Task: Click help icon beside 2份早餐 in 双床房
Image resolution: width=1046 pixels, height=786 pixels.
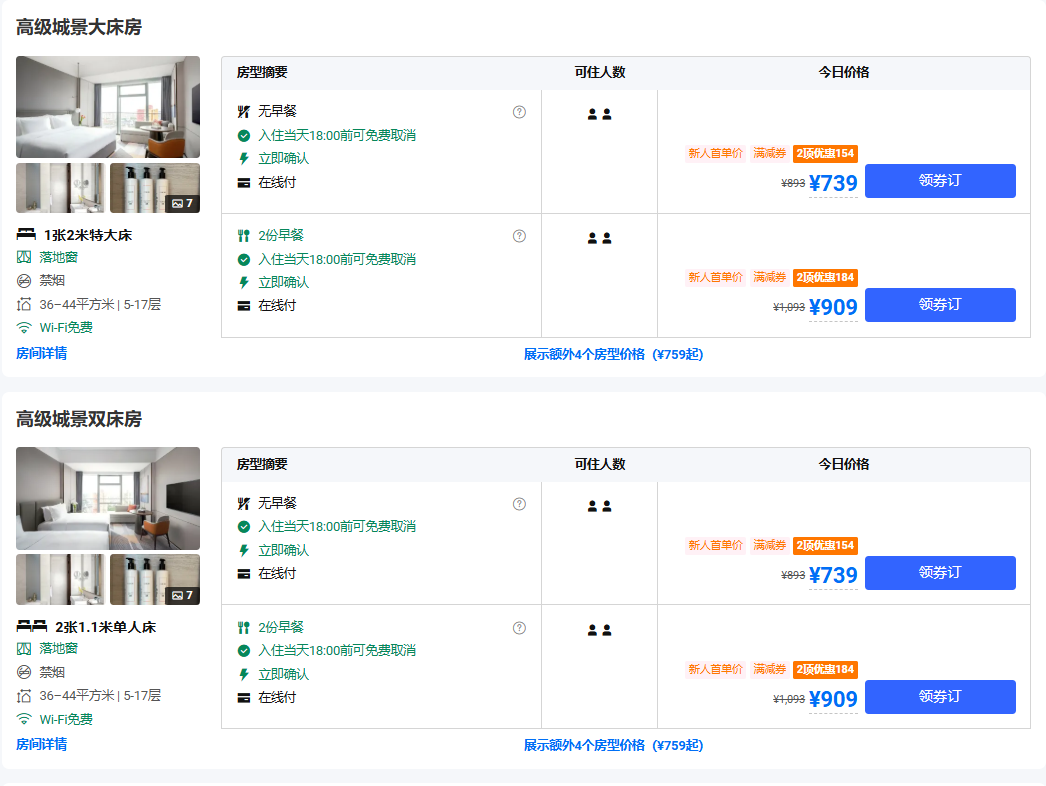Action: 519,628
